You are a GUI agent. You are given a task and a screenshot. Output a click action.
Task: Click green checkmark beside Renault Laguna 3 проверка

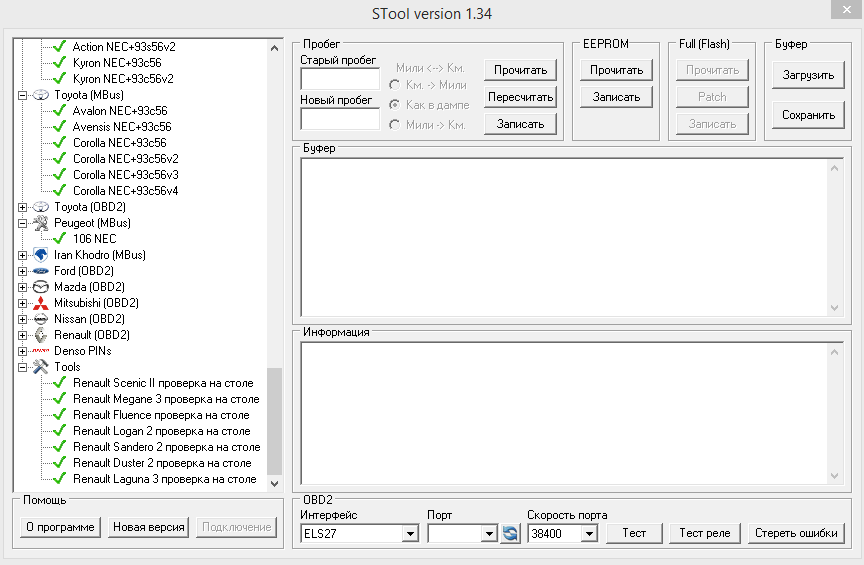pos(60,478)
